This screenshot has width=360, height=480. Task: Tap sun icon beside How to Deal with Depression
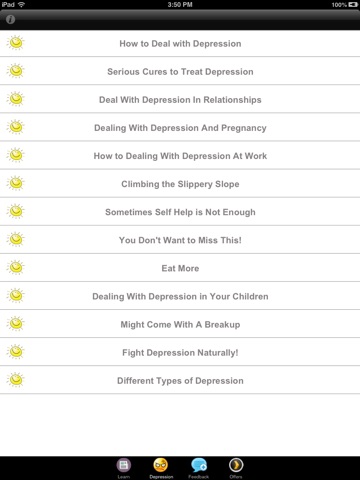tap(16, 43)
